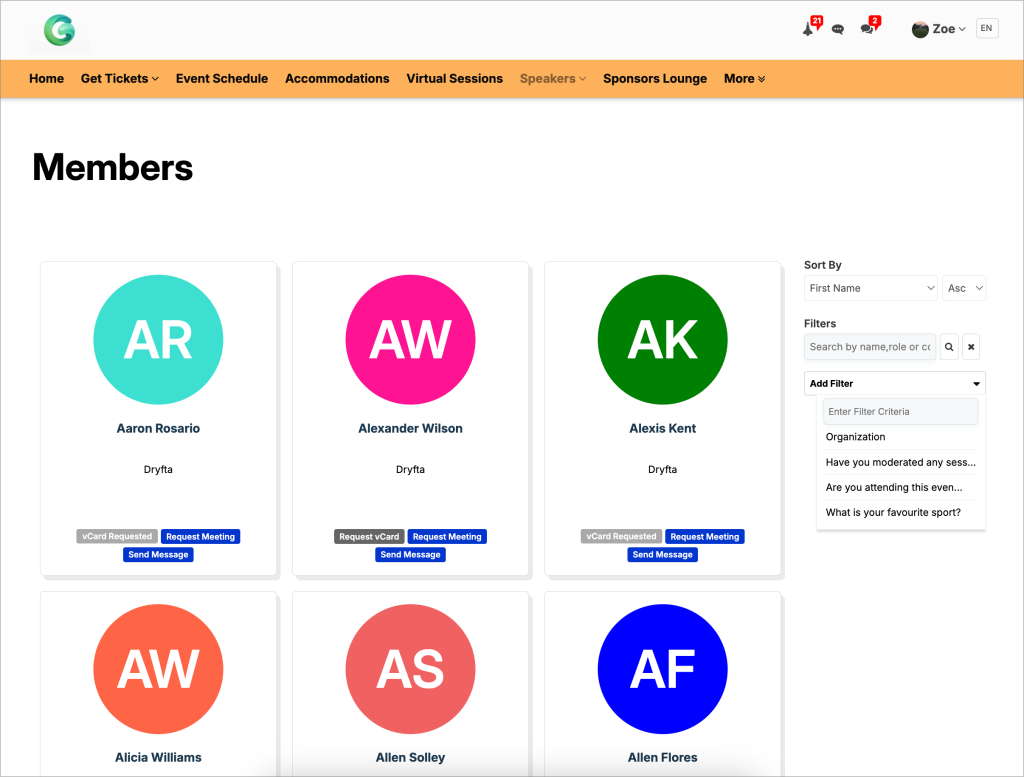Change sort order using the Asc dropdown
The image size is (1024, 777).
point(963,288)
